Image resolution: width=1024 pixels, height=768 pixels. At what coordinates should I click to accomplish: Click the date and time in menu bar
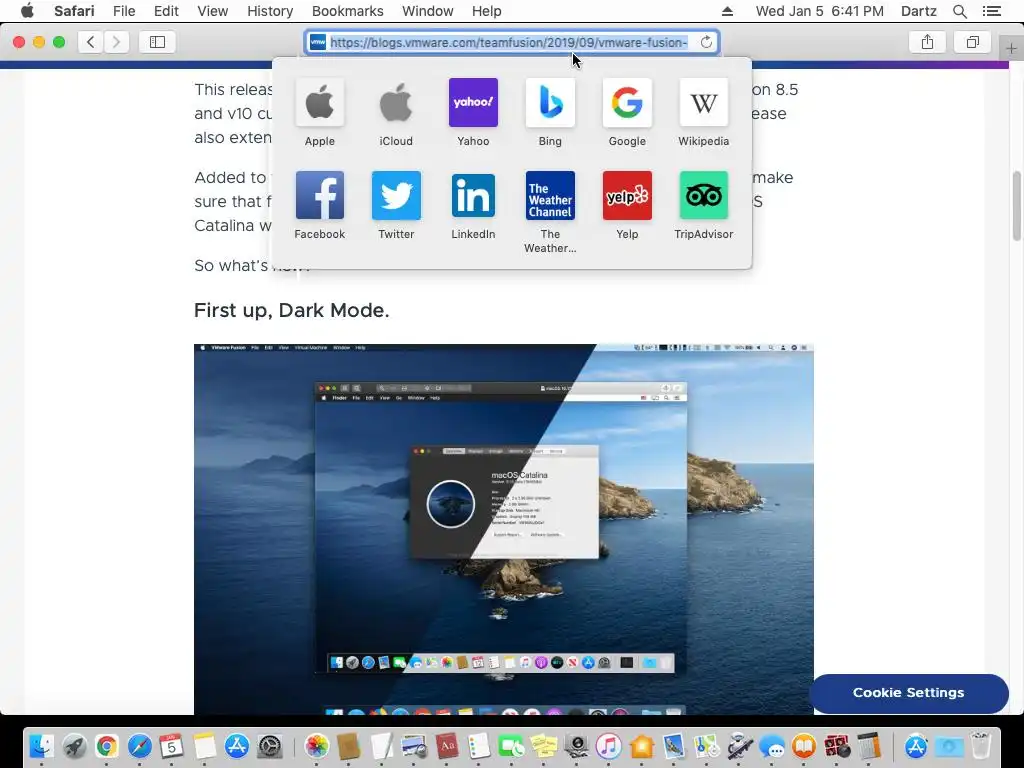point(820,11)
